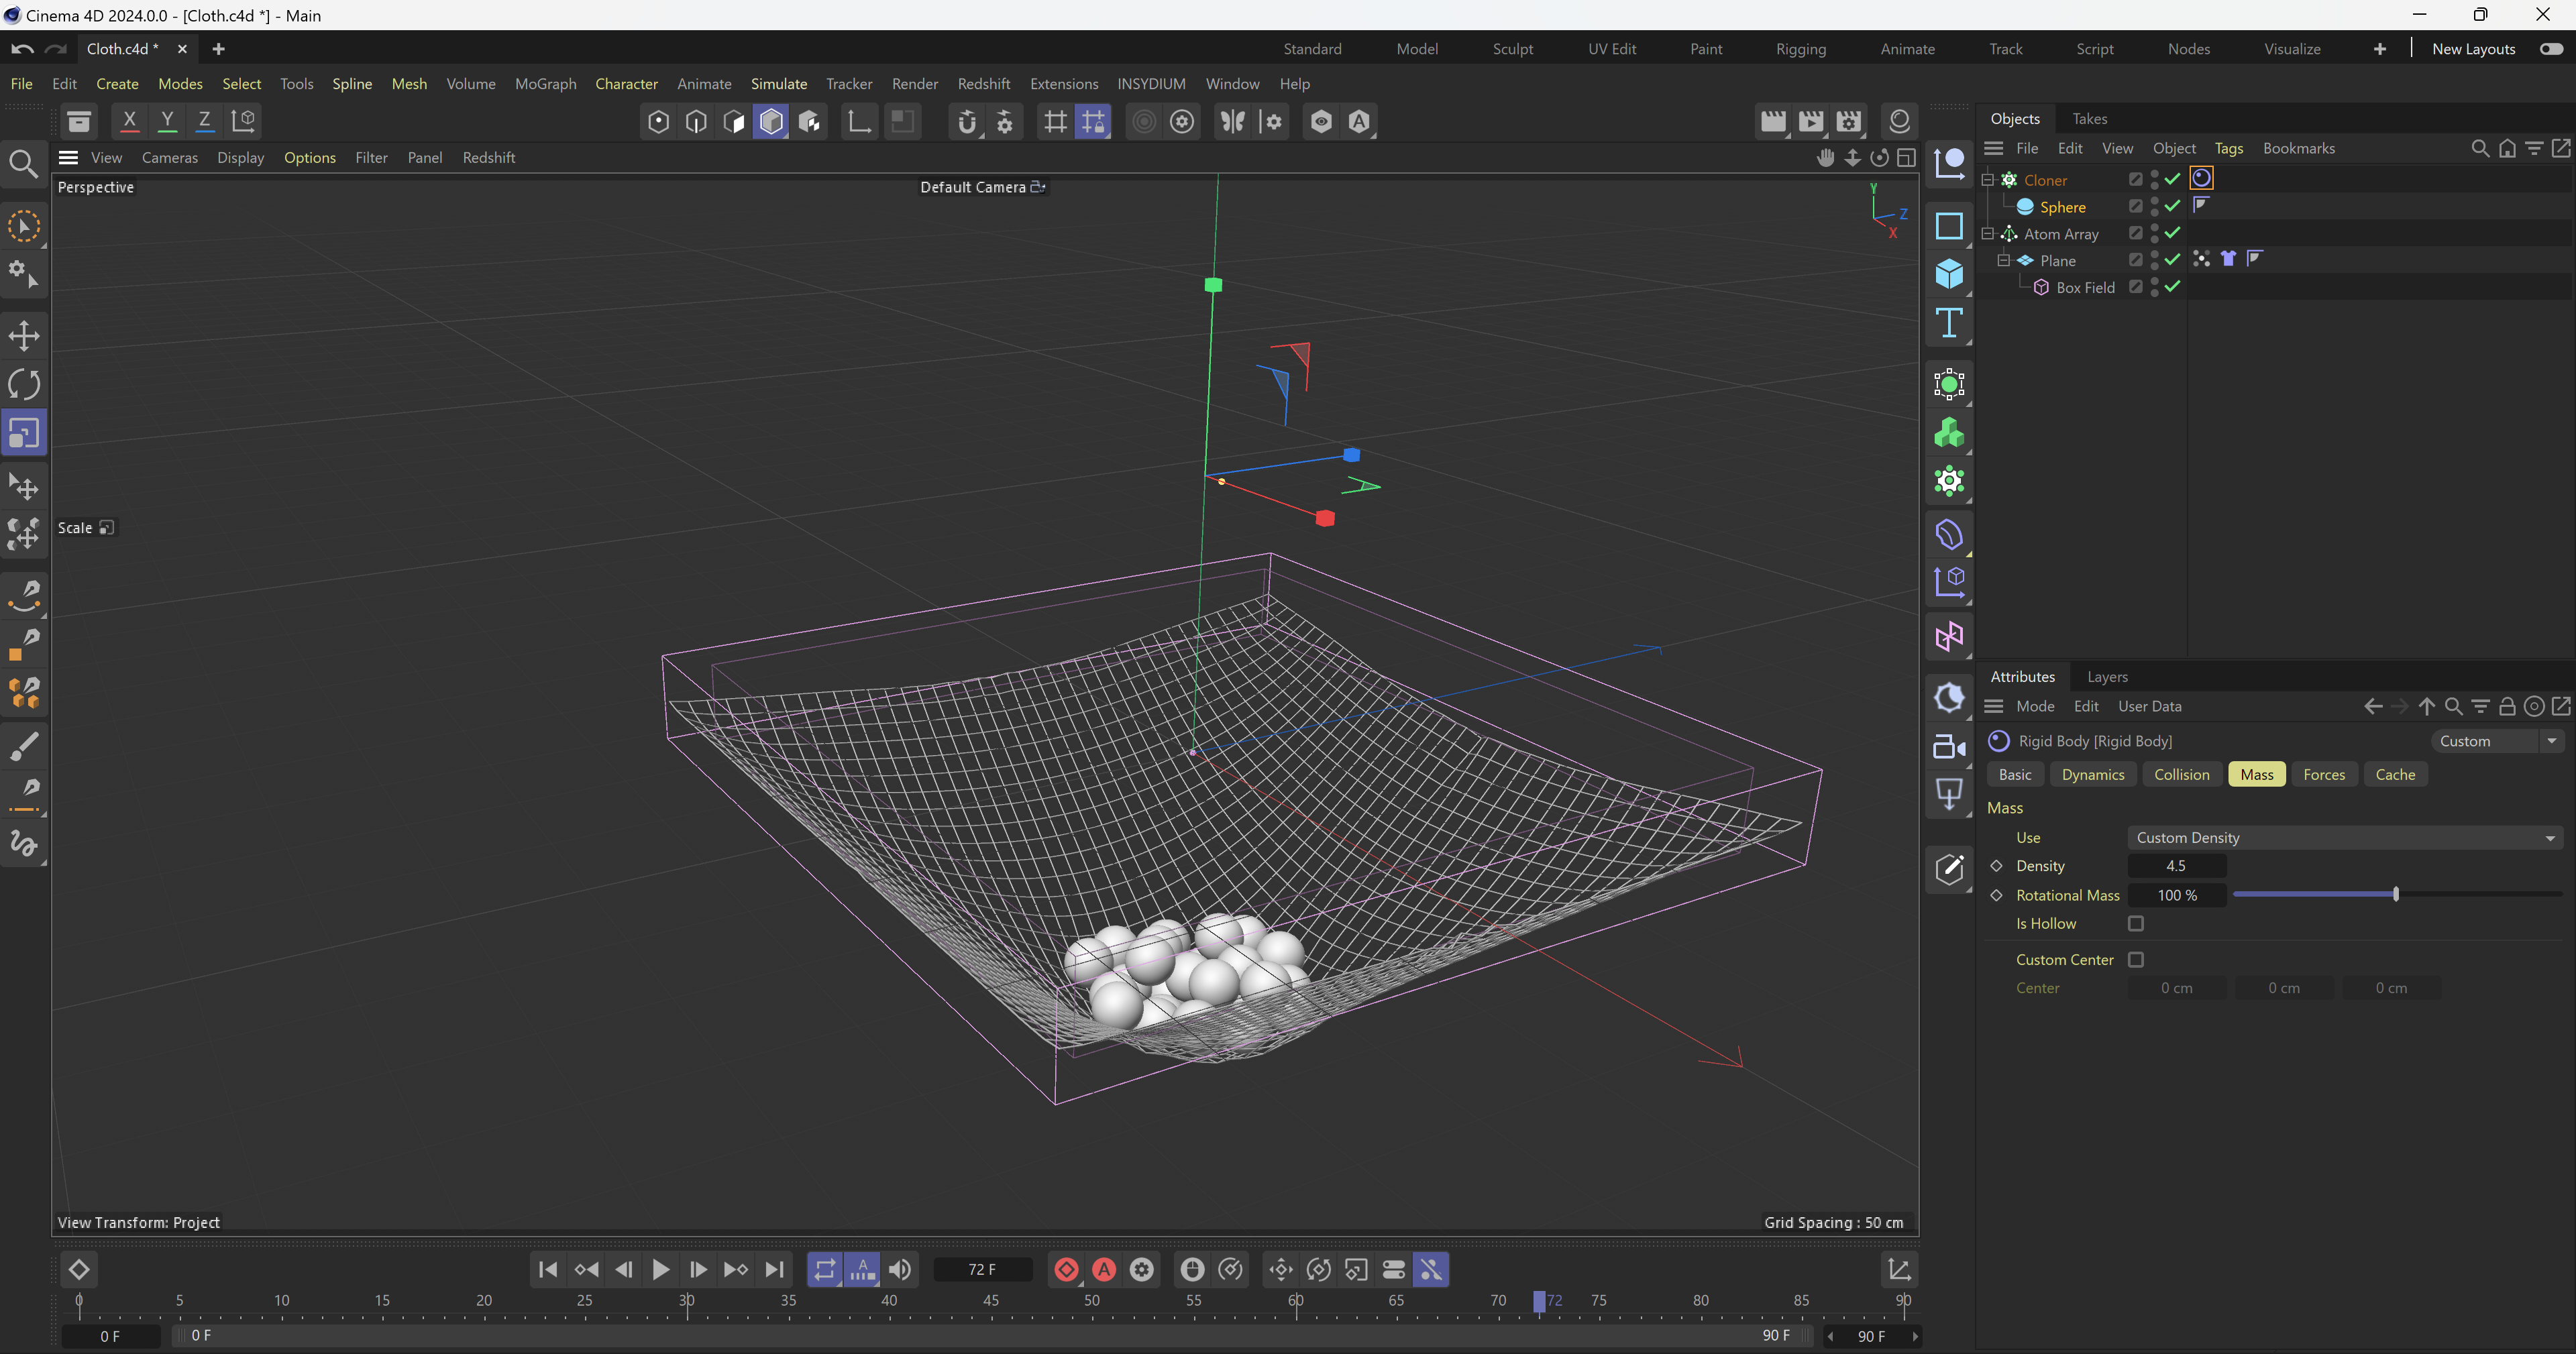Click the Cloth tag on Plane

pyautogui.click(x=2228, y=259)
